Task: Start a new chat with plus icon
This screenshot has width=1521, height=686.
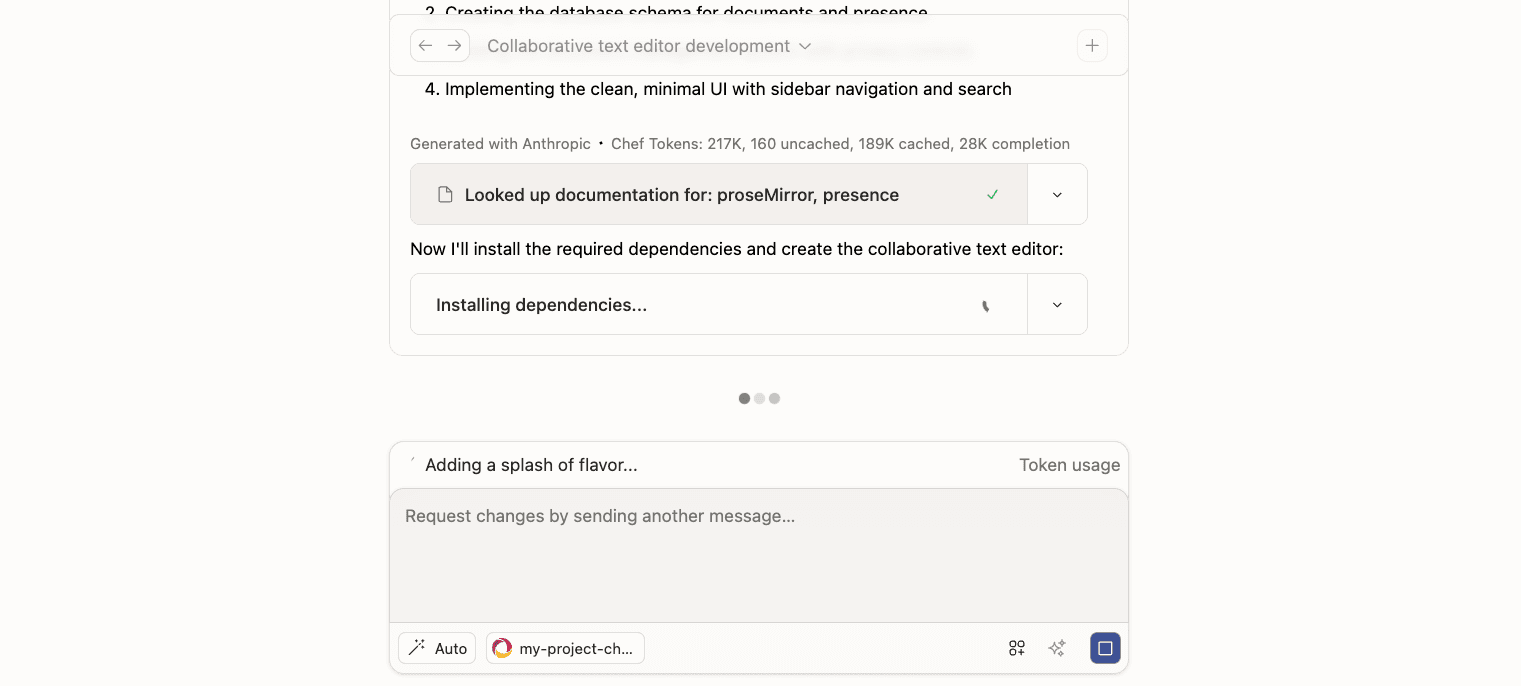Action: pos(1092,46)
